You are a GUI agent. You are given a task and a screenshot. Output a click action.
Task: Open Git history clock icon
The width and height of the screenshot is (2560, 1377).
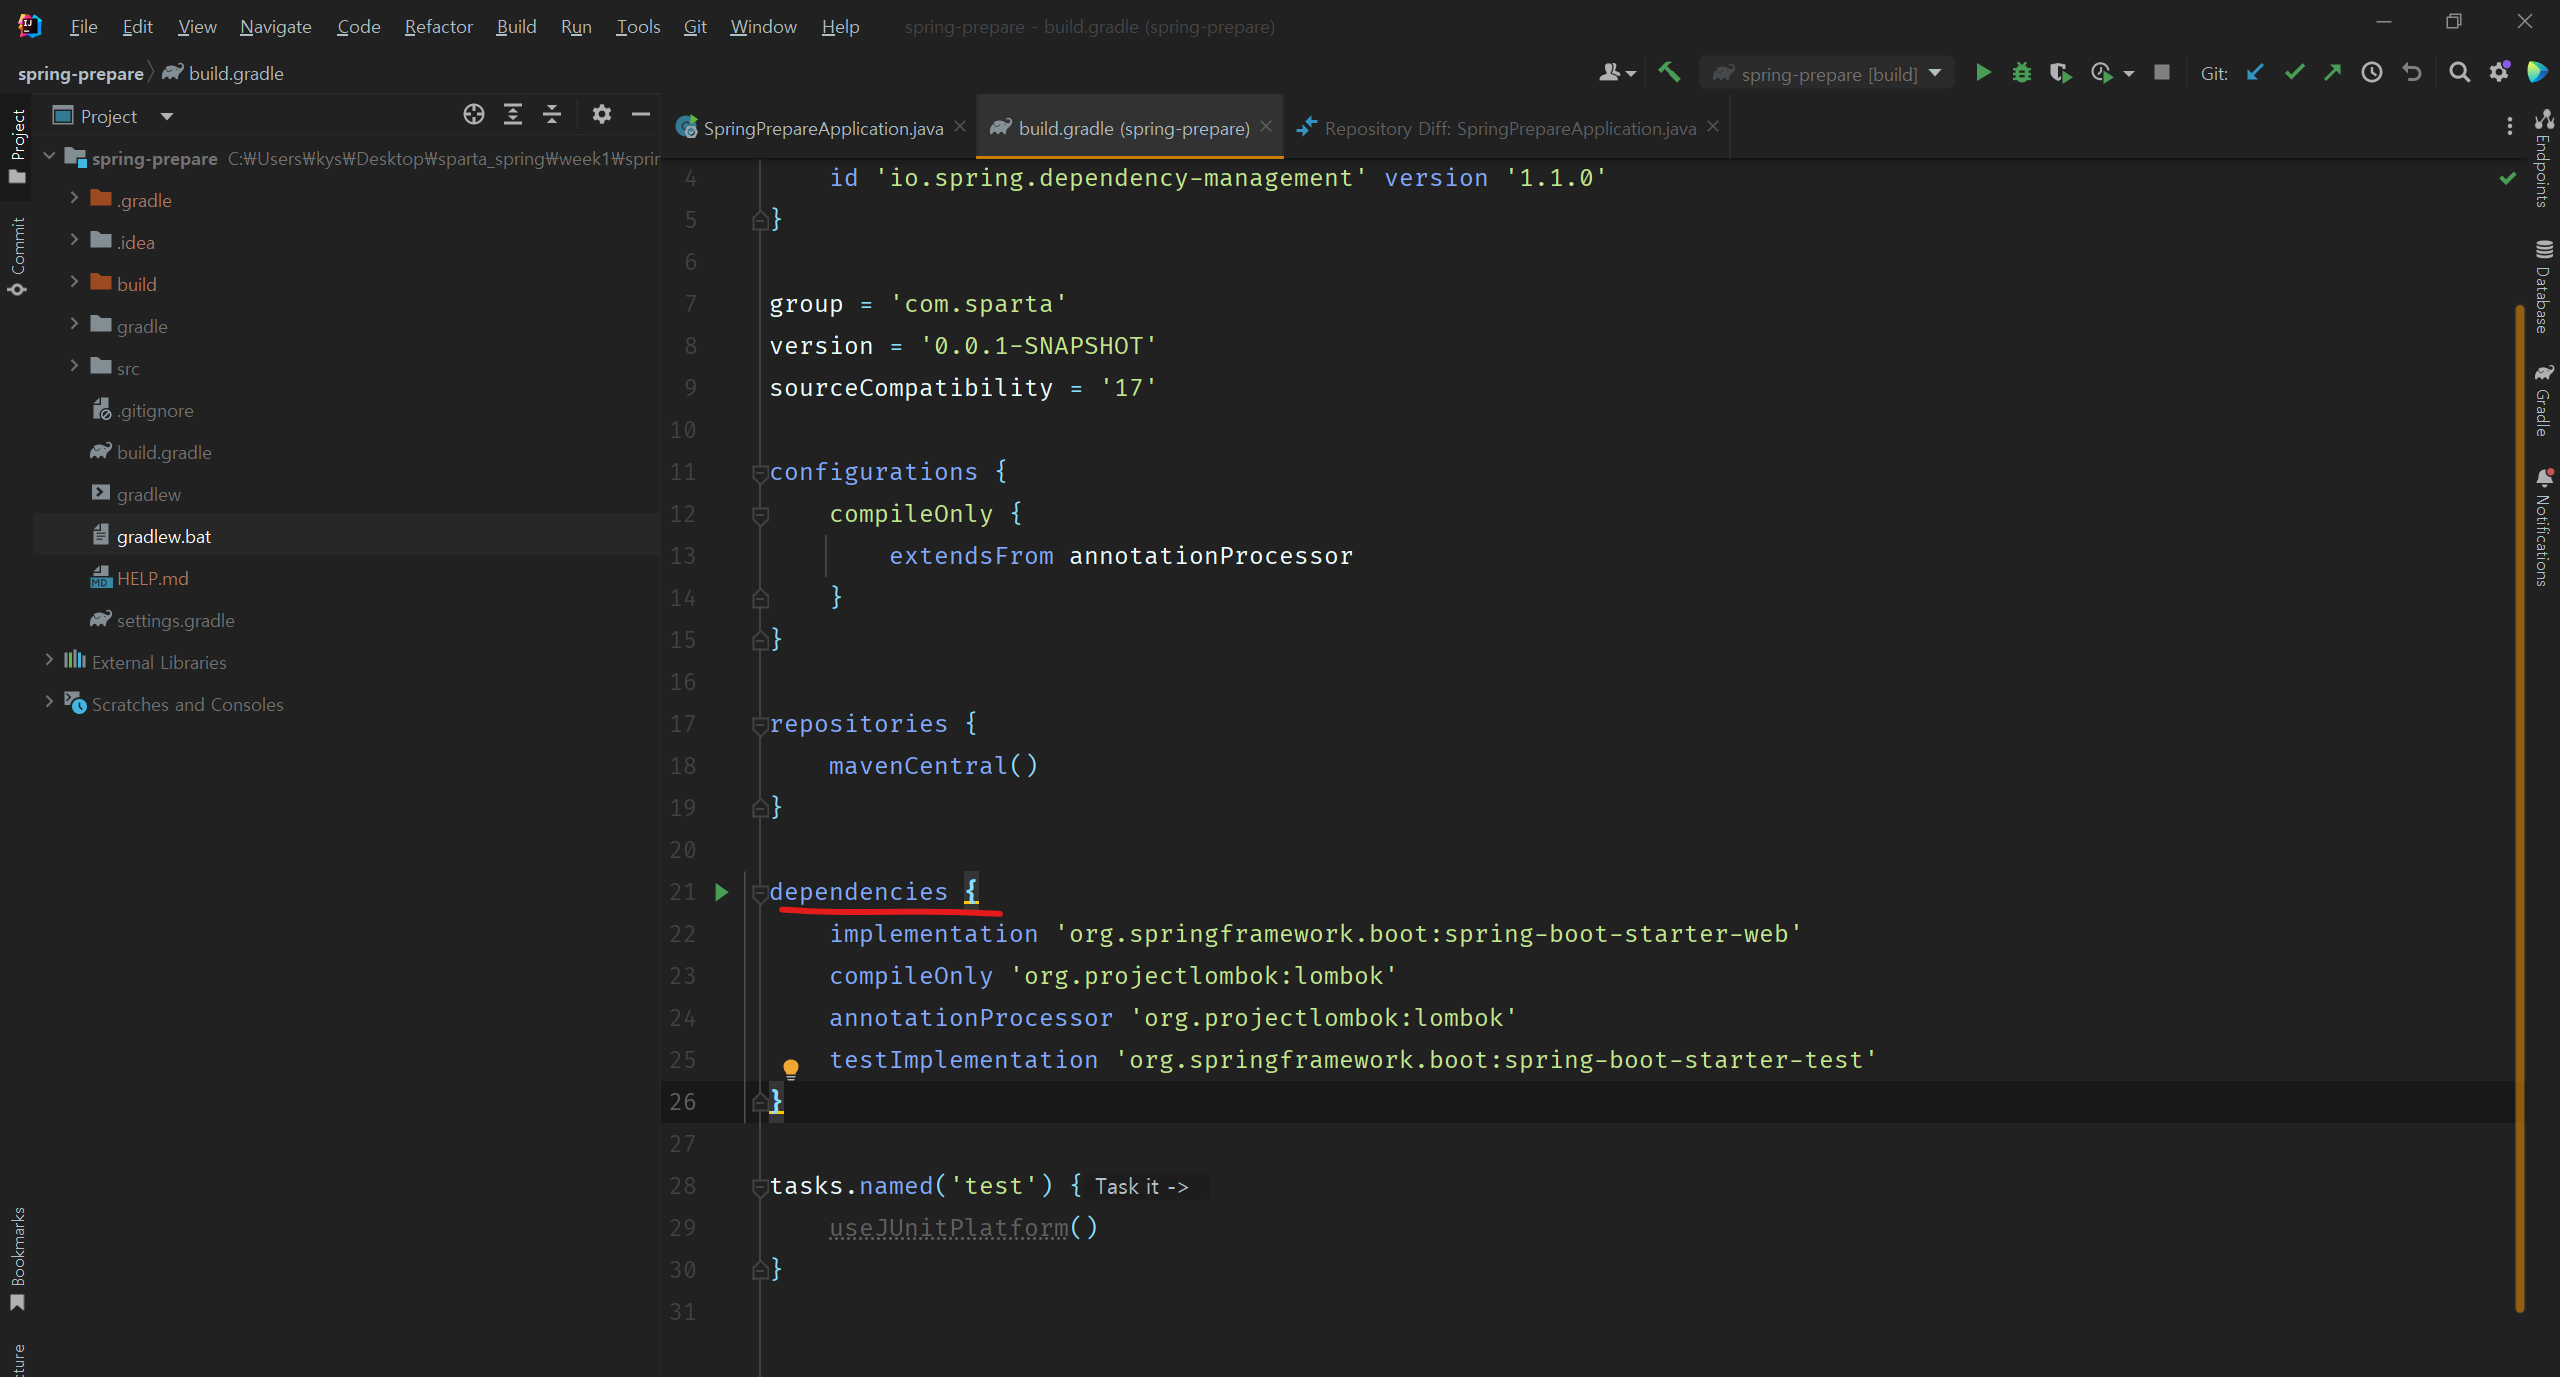pos(2371,73)
